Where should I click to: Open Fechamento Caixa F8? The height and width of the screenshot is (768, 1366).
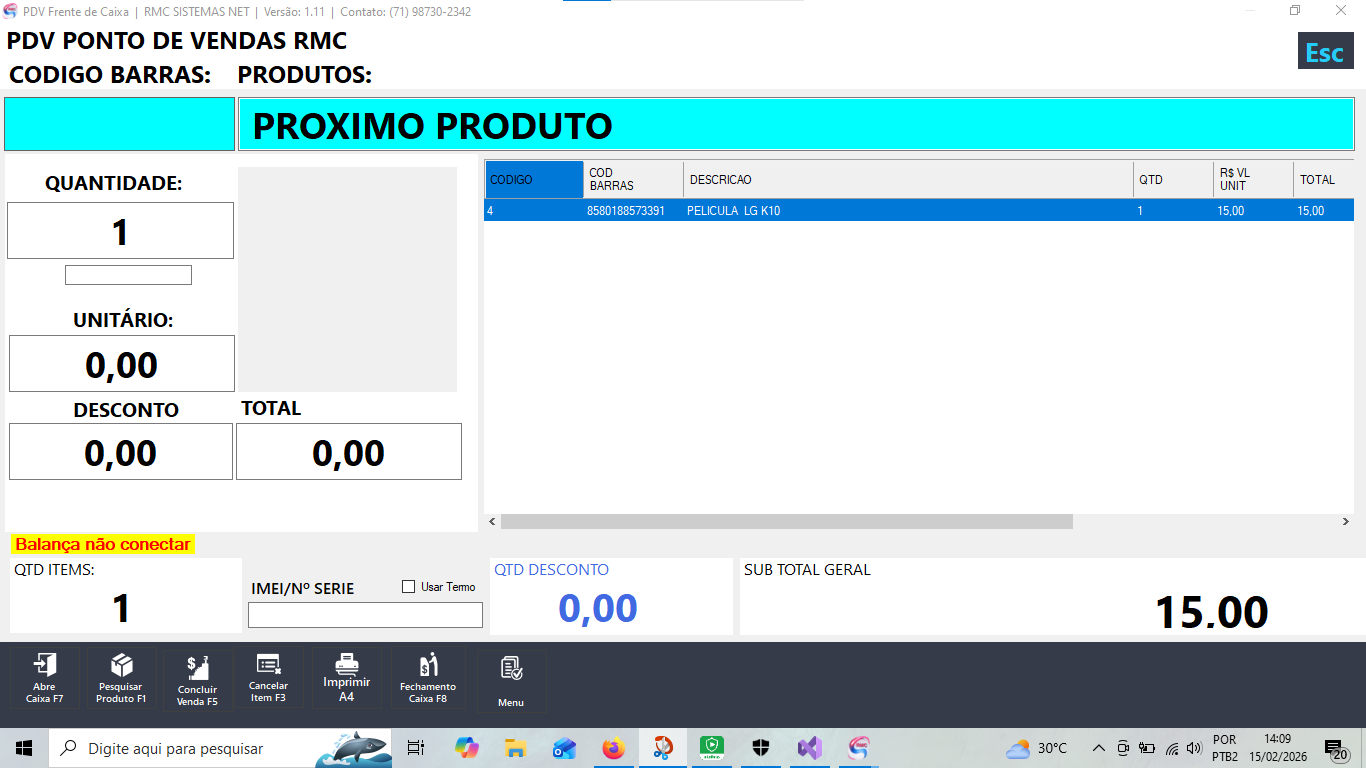click(x=427, y=678)
